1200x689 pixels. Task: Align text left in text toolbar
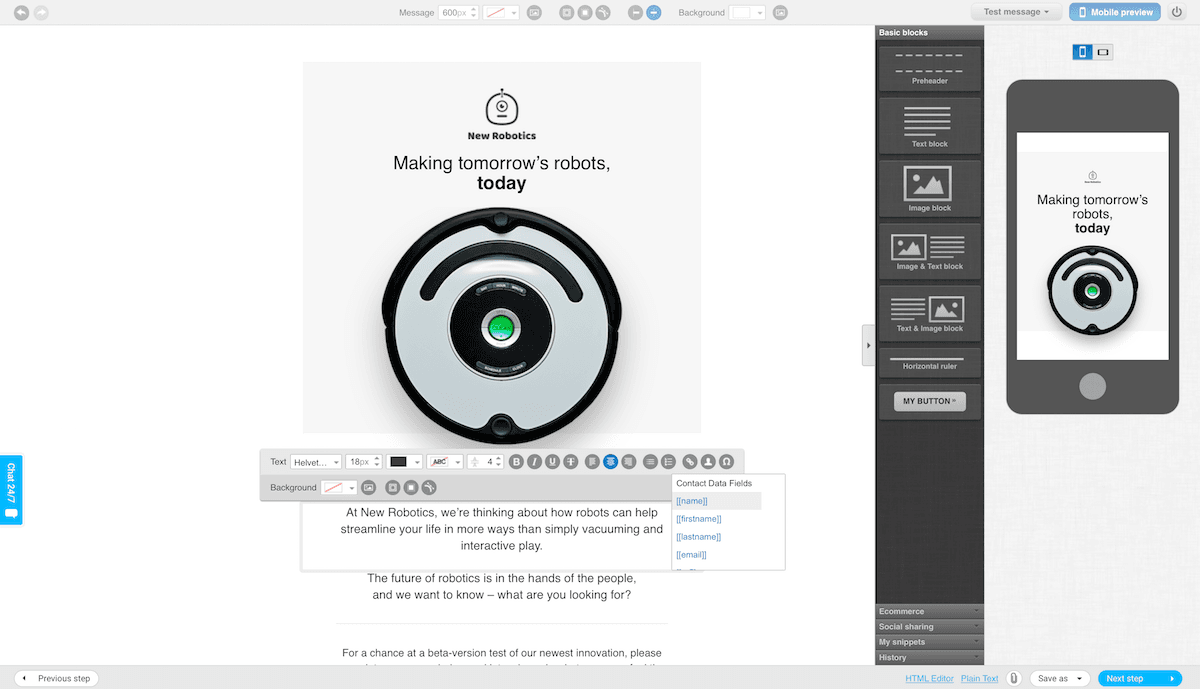coord(593,462)
